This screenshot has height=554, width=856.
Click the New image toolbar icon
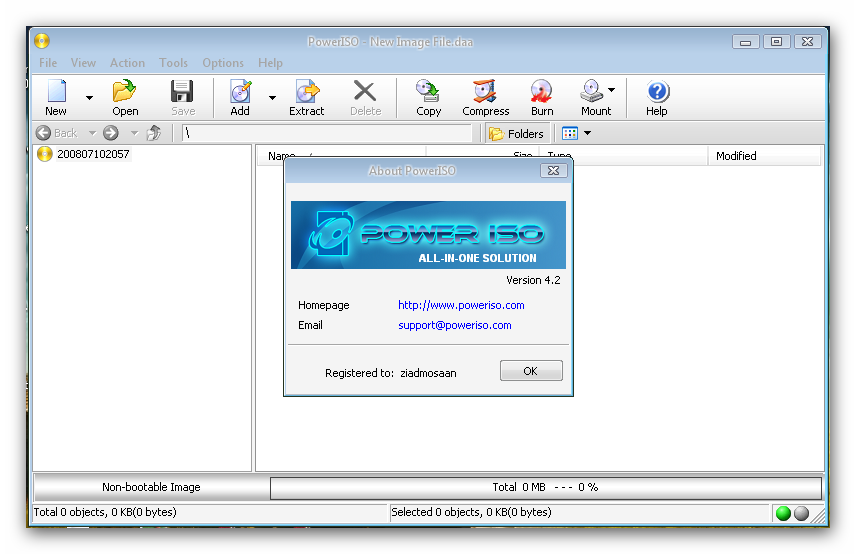[x=56, y=91]
